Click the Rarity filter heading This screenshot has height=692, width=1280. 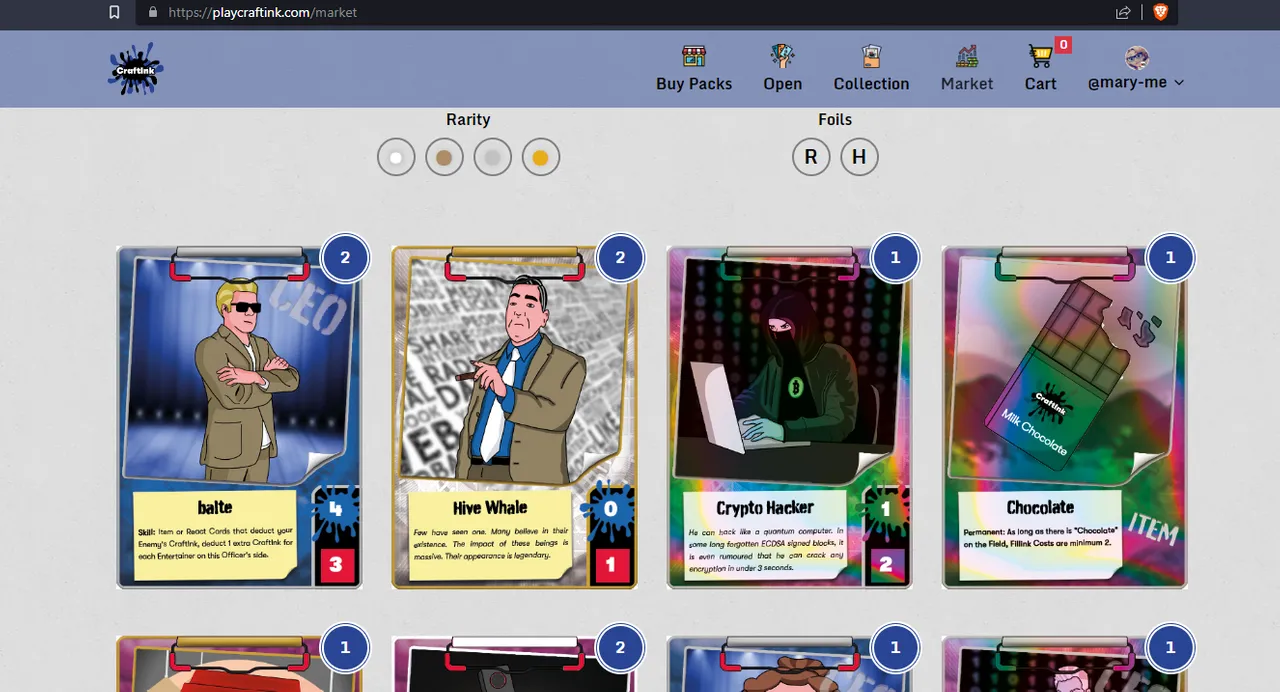(x=468, y=120)
